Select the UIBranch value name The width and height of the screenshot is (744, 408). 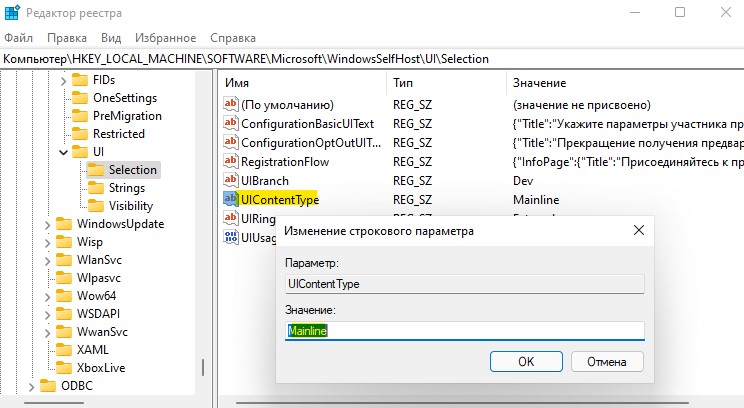click(x=265, y=181)
